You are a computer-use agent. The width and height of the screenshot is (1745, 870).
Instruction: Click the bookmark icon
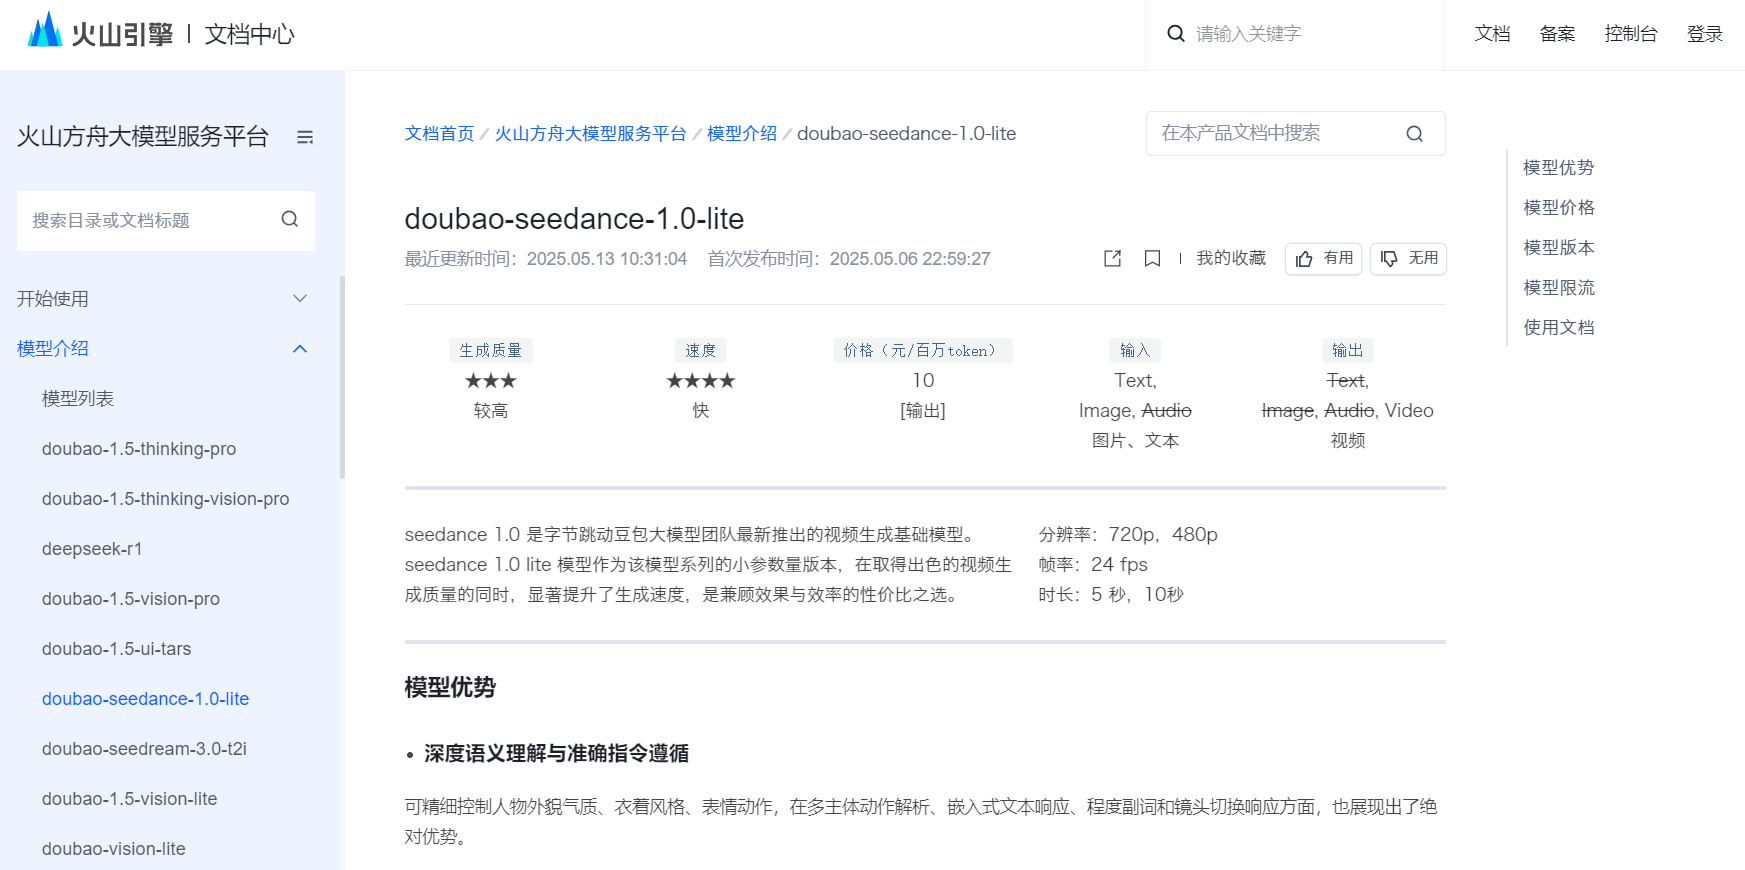pos(1152,258)
